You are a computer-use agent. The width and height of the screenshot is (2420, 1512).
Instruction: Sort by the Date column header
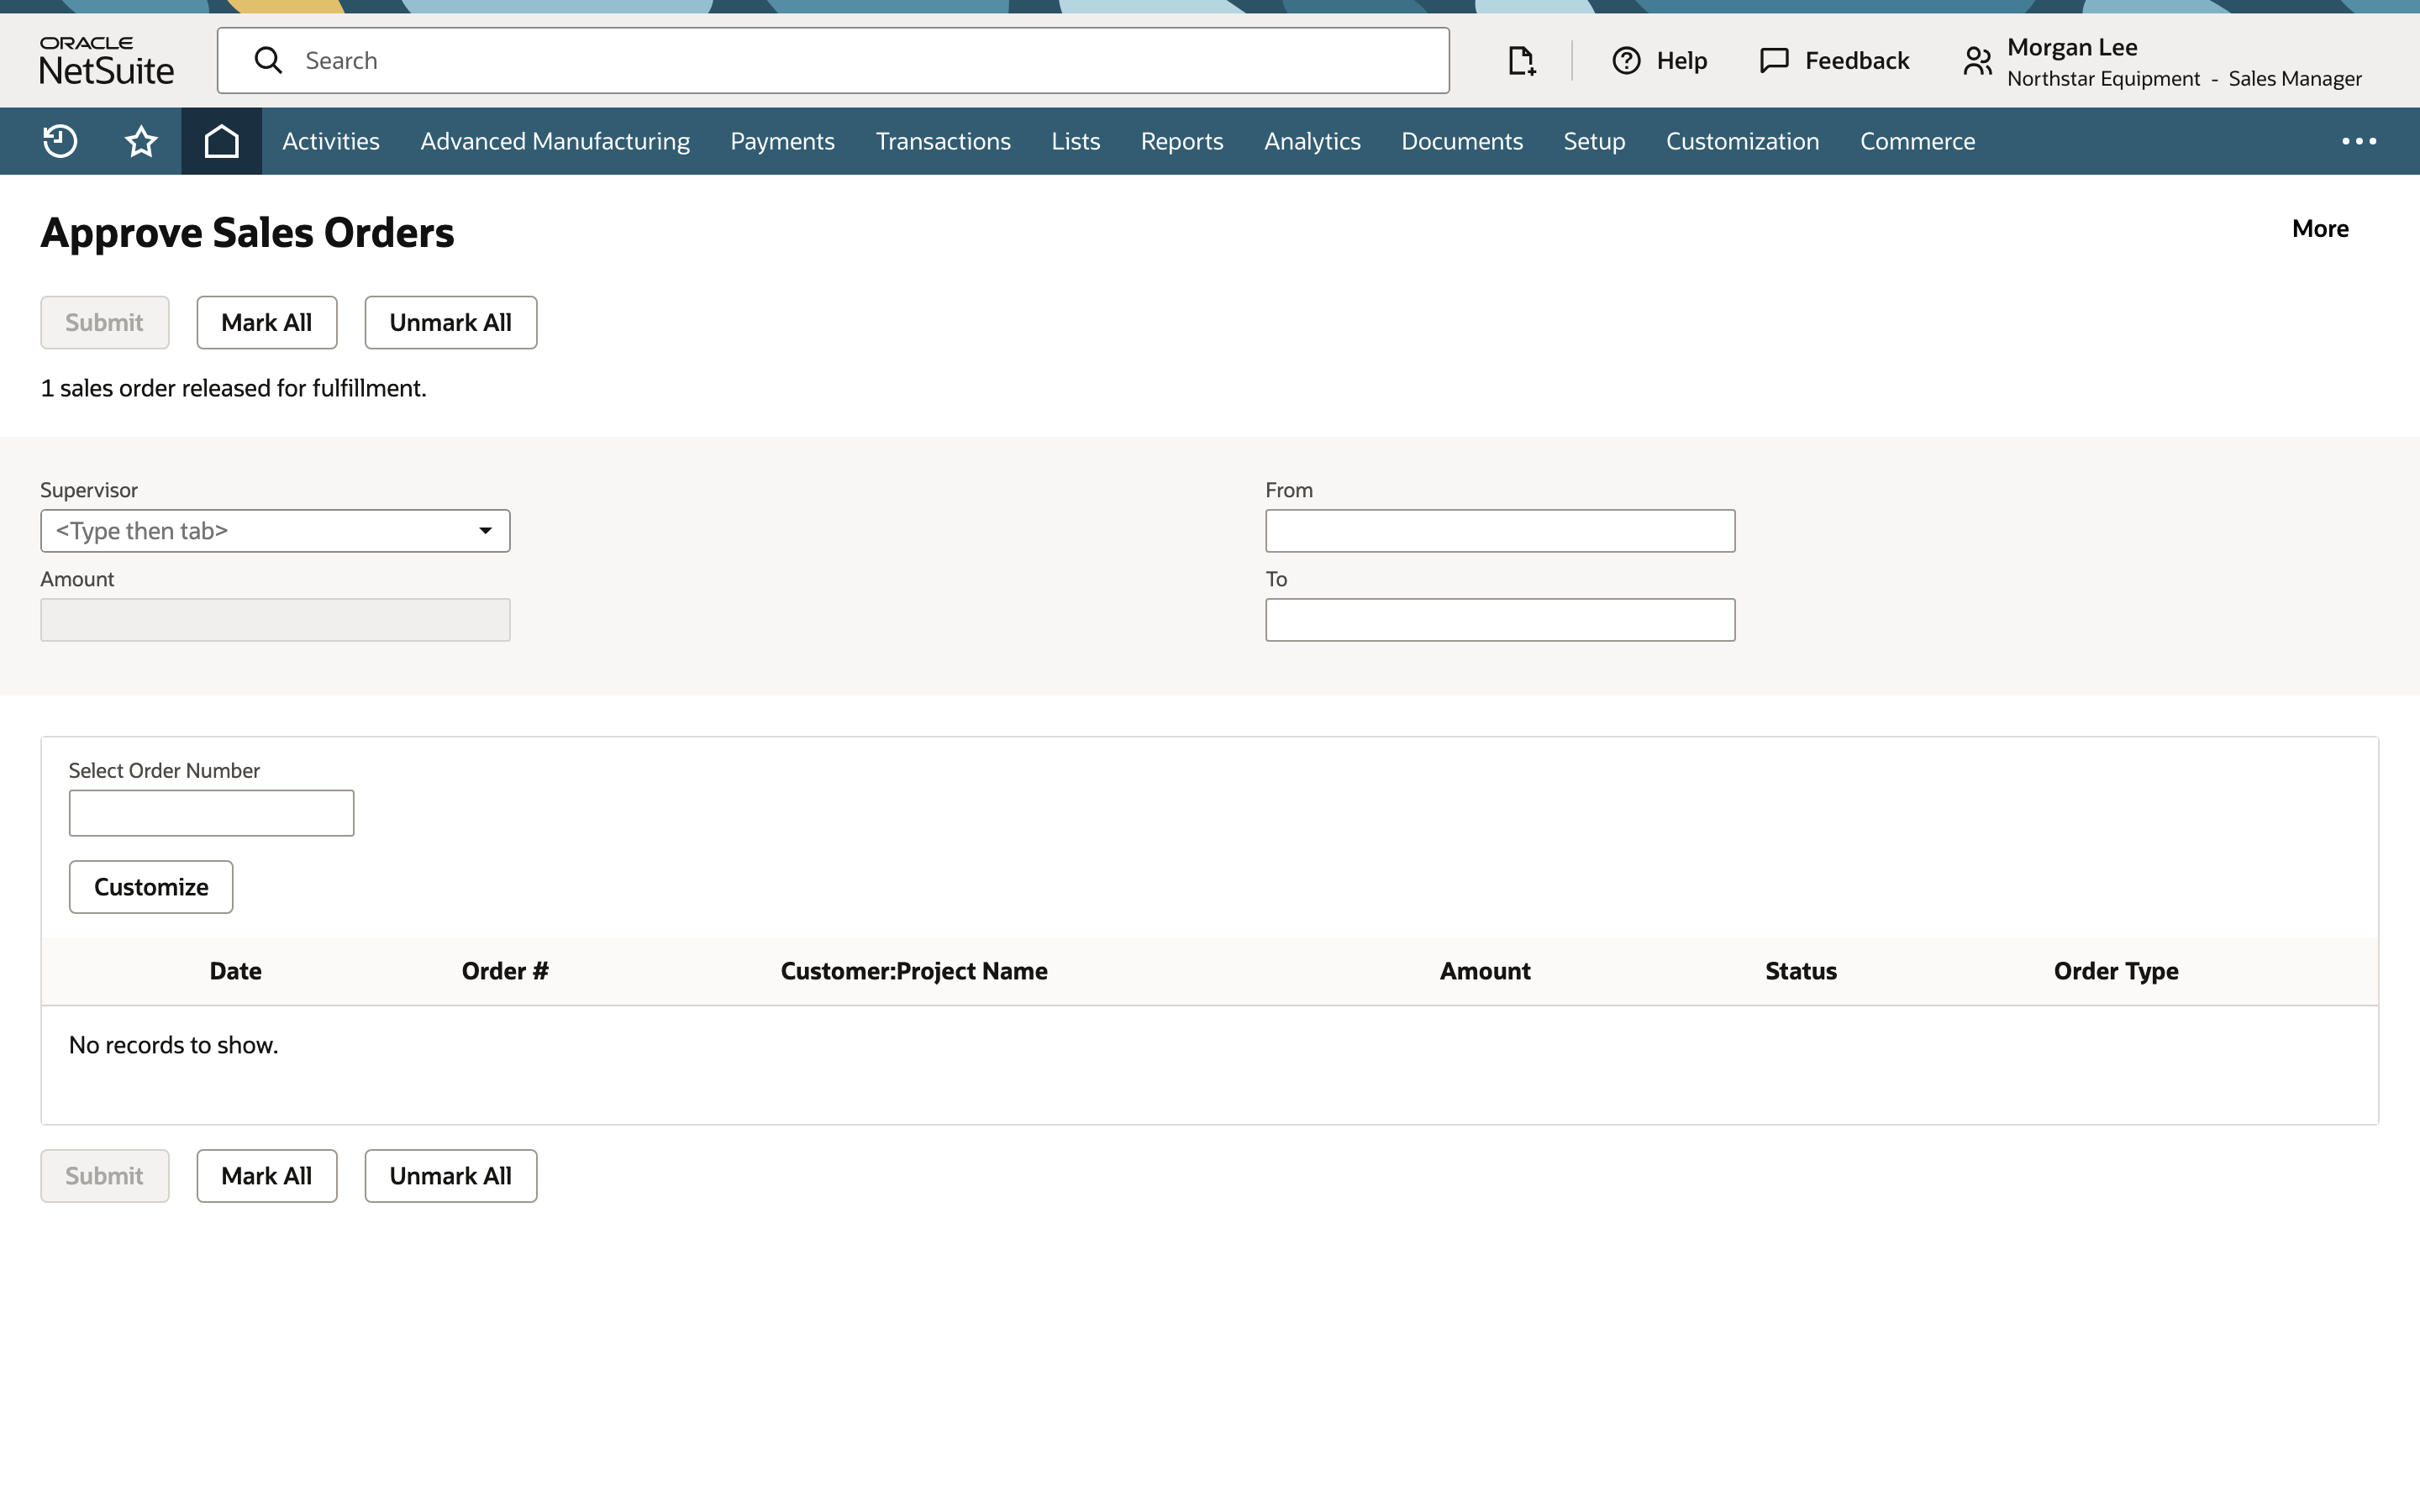coord(236,971)
